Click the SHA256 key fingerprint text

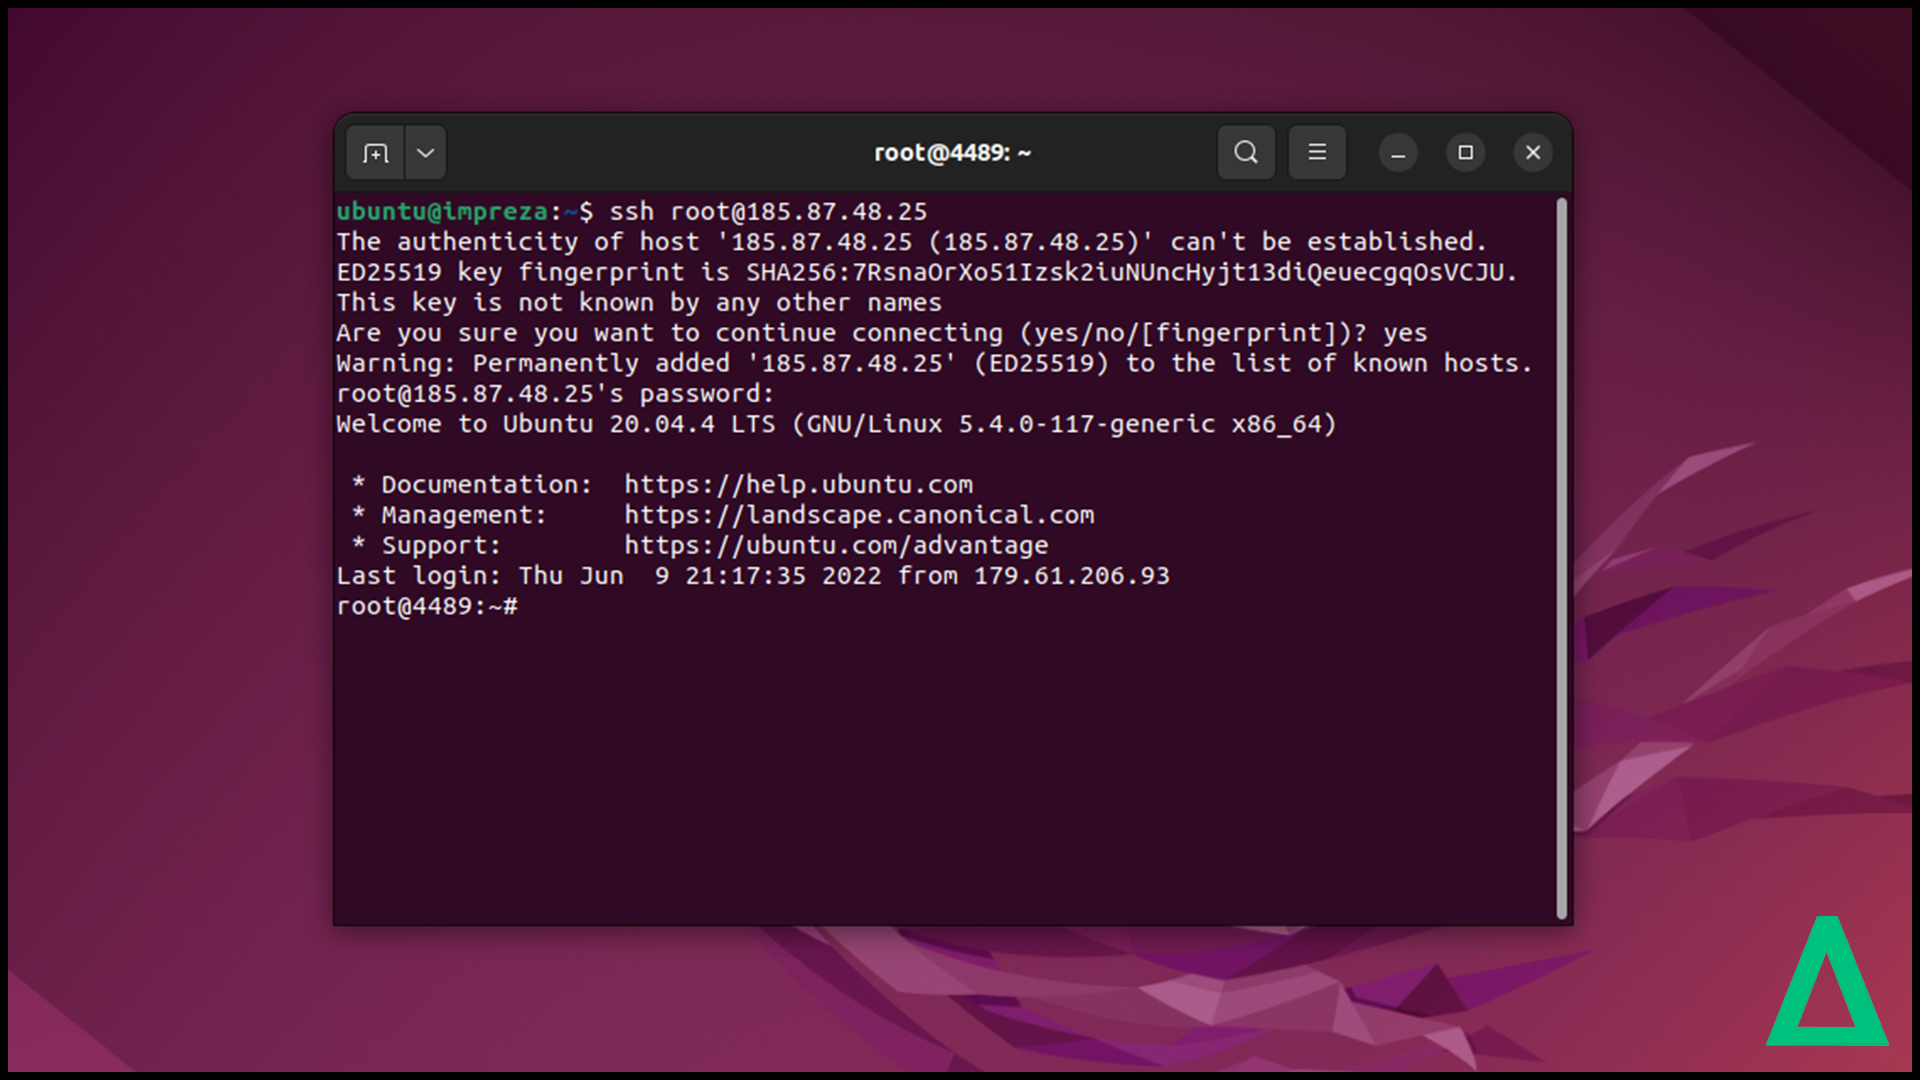tap(1125, 272)
